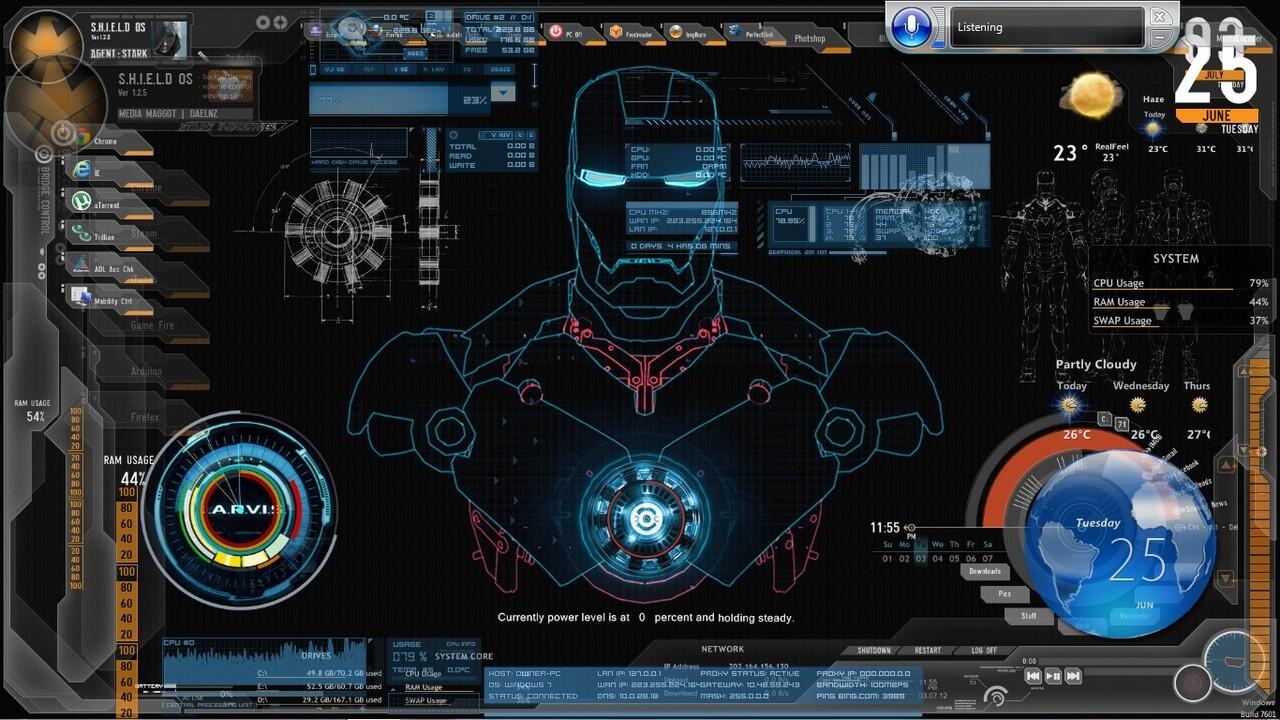Click the up arrow on right scroller

[x=1225, y=465]
